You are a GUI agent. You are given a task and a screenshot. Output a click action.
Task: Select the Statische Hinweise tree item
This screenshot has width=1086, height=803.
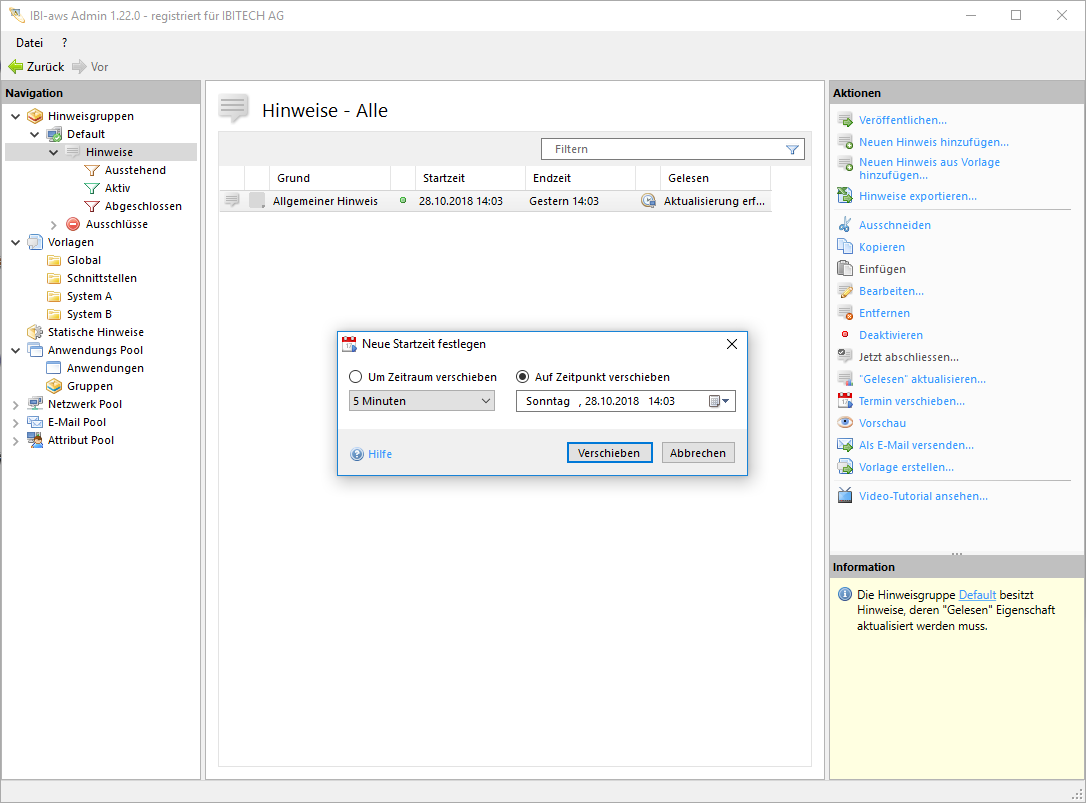(95, 332)
